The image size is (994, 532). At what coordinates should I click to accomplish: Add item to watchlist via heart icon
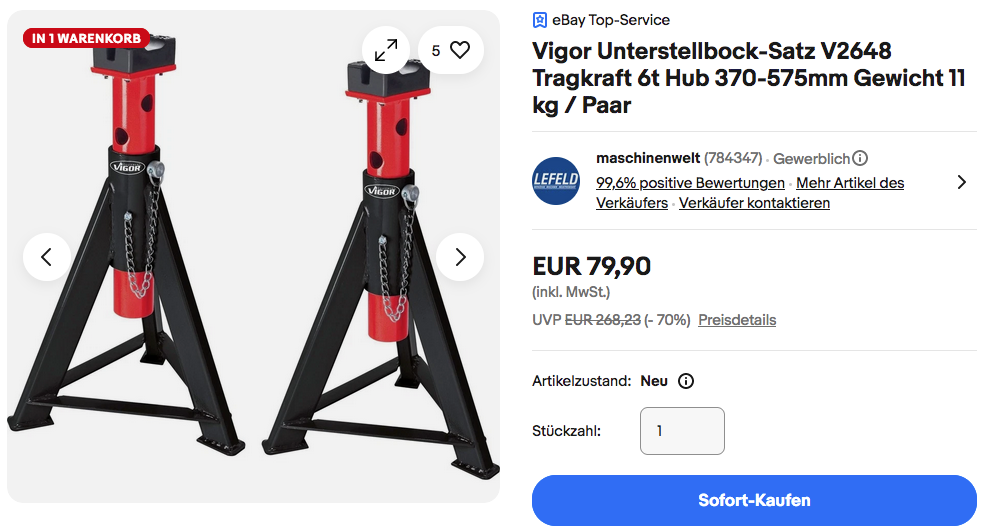451,50
